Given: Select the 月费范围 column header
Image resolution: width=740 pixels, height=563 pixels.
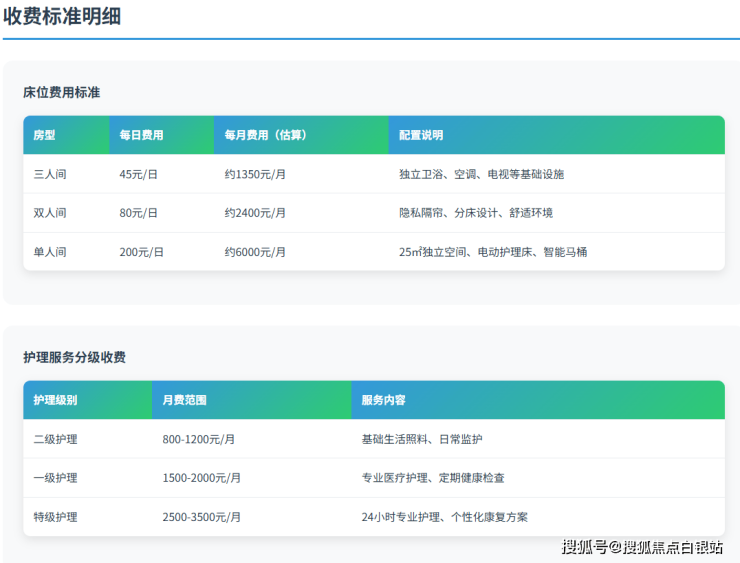Looking at the screenshot, I should coord(185,400).
